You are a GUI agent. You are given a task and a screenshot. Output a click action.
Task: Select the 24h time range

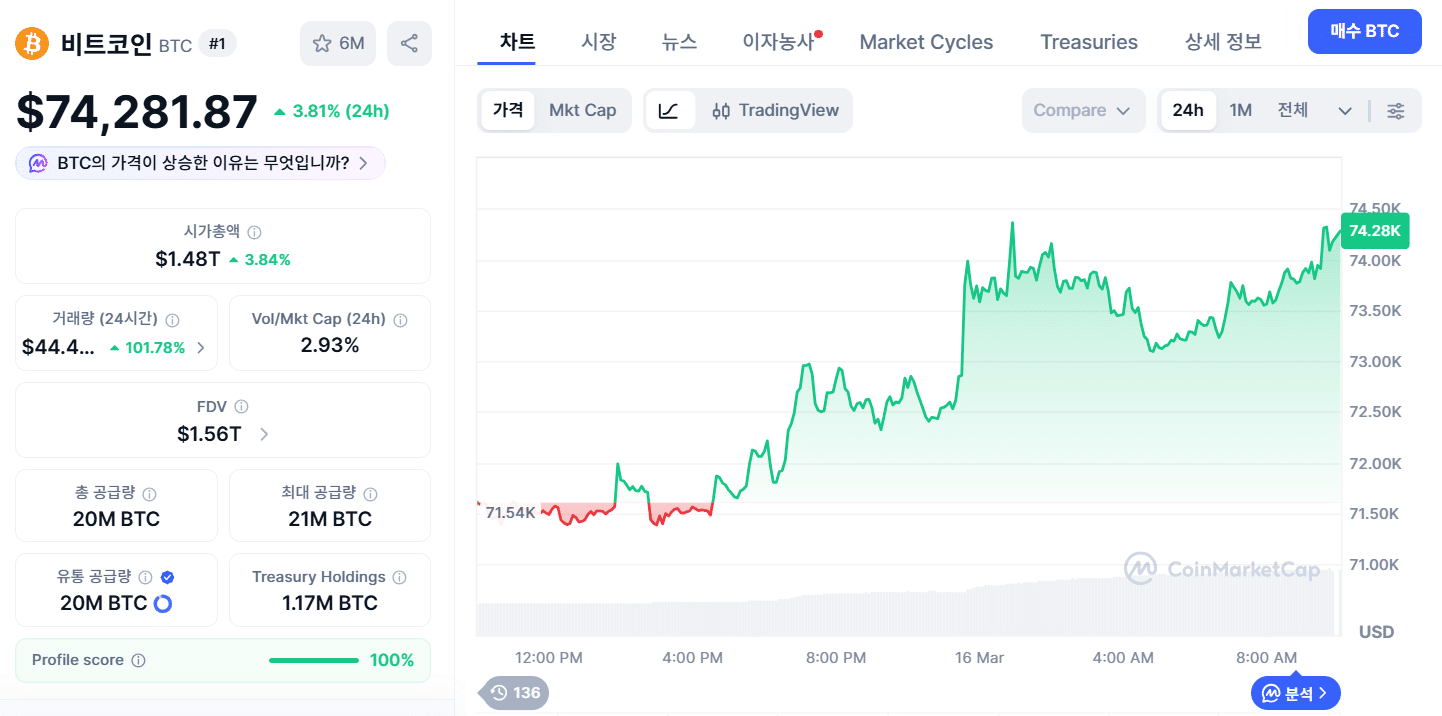[x=1187, y=110]
